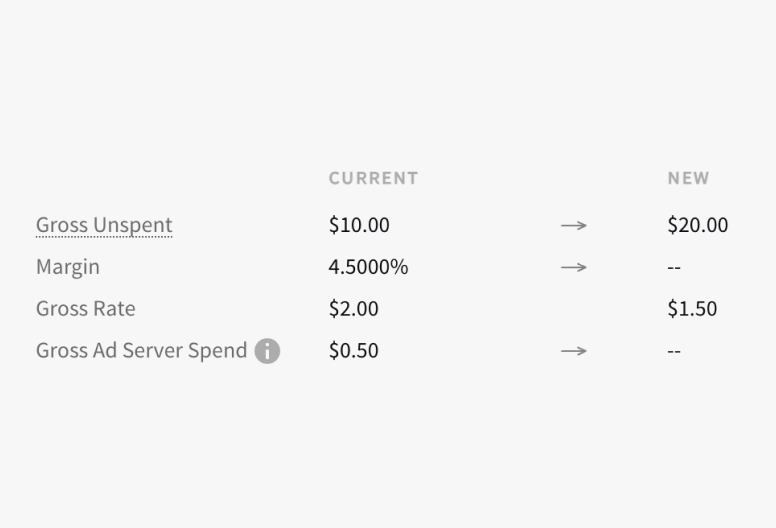Select the Margin row label
776x528 pixels.
(x=68, y=267)
